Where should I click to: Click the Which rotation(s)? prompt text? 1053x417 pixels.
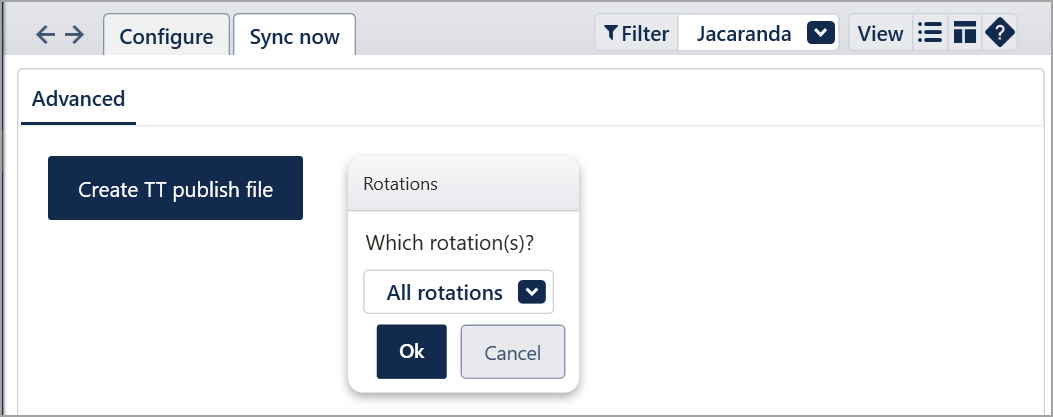449,242
